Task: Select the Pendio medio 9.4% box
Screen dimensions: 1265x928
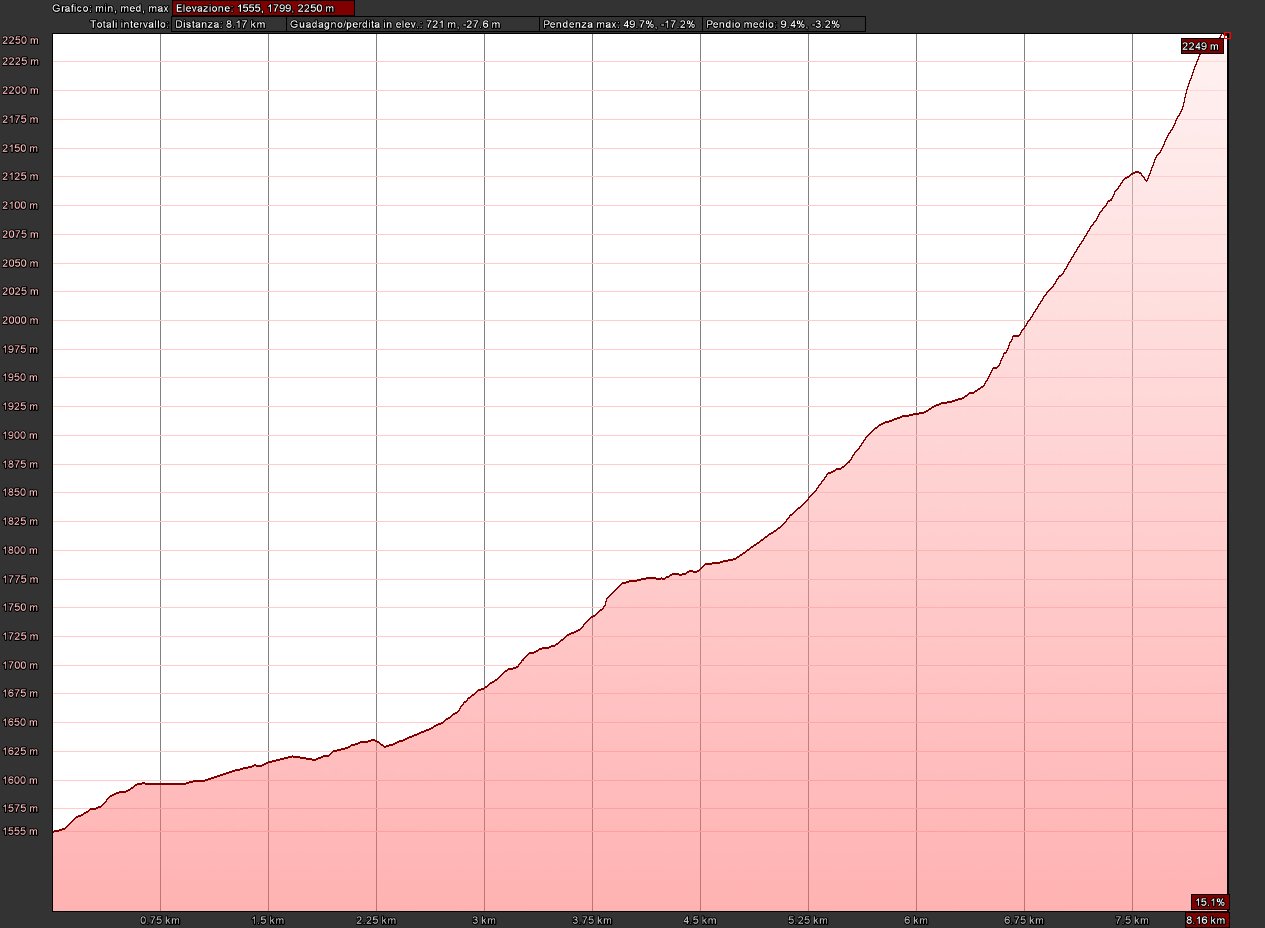Action: pyautogui.click(x=783, y=23)
